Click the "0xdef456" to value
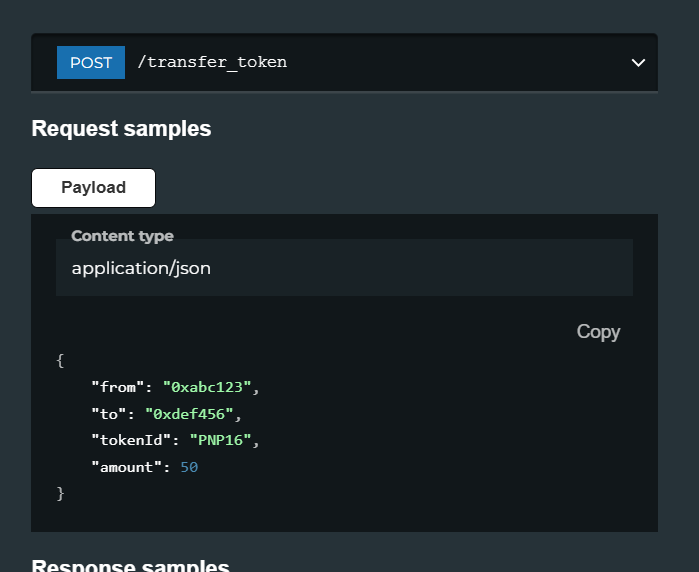 (189, 414)
